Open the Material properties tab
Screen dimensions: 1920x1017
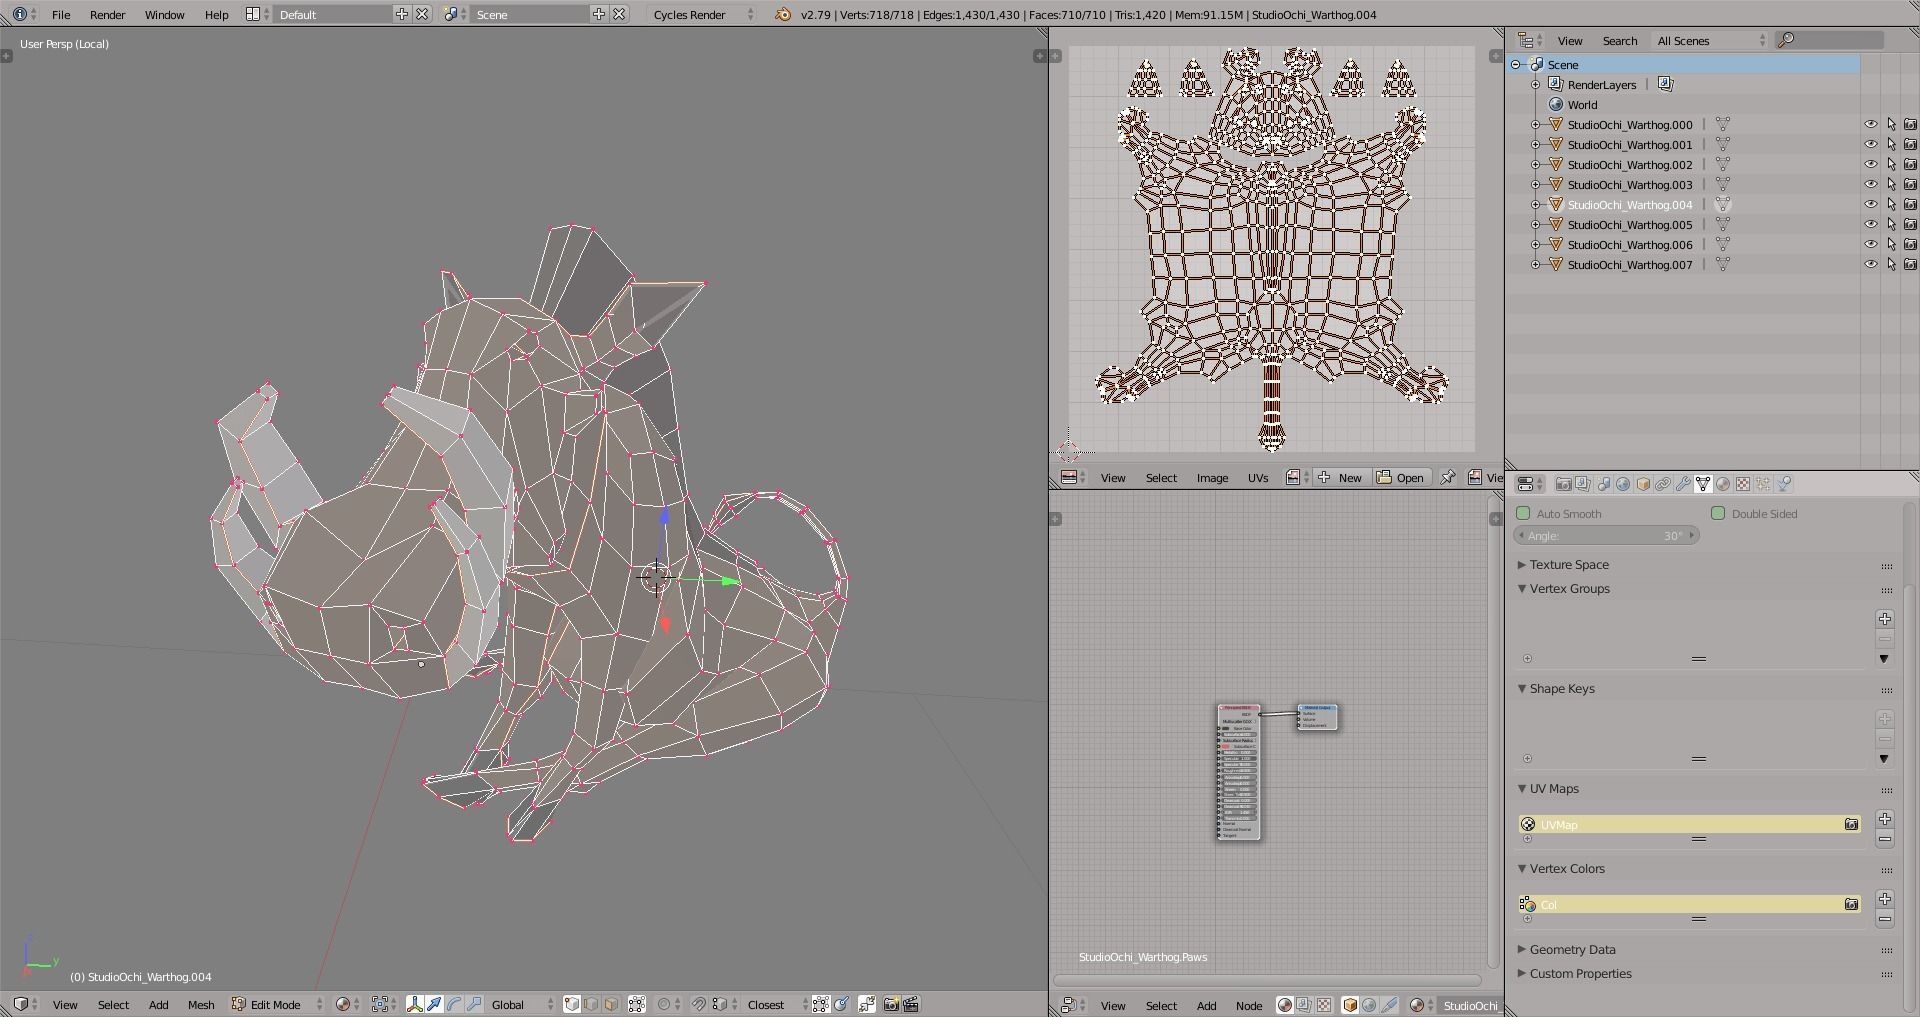1723,484
